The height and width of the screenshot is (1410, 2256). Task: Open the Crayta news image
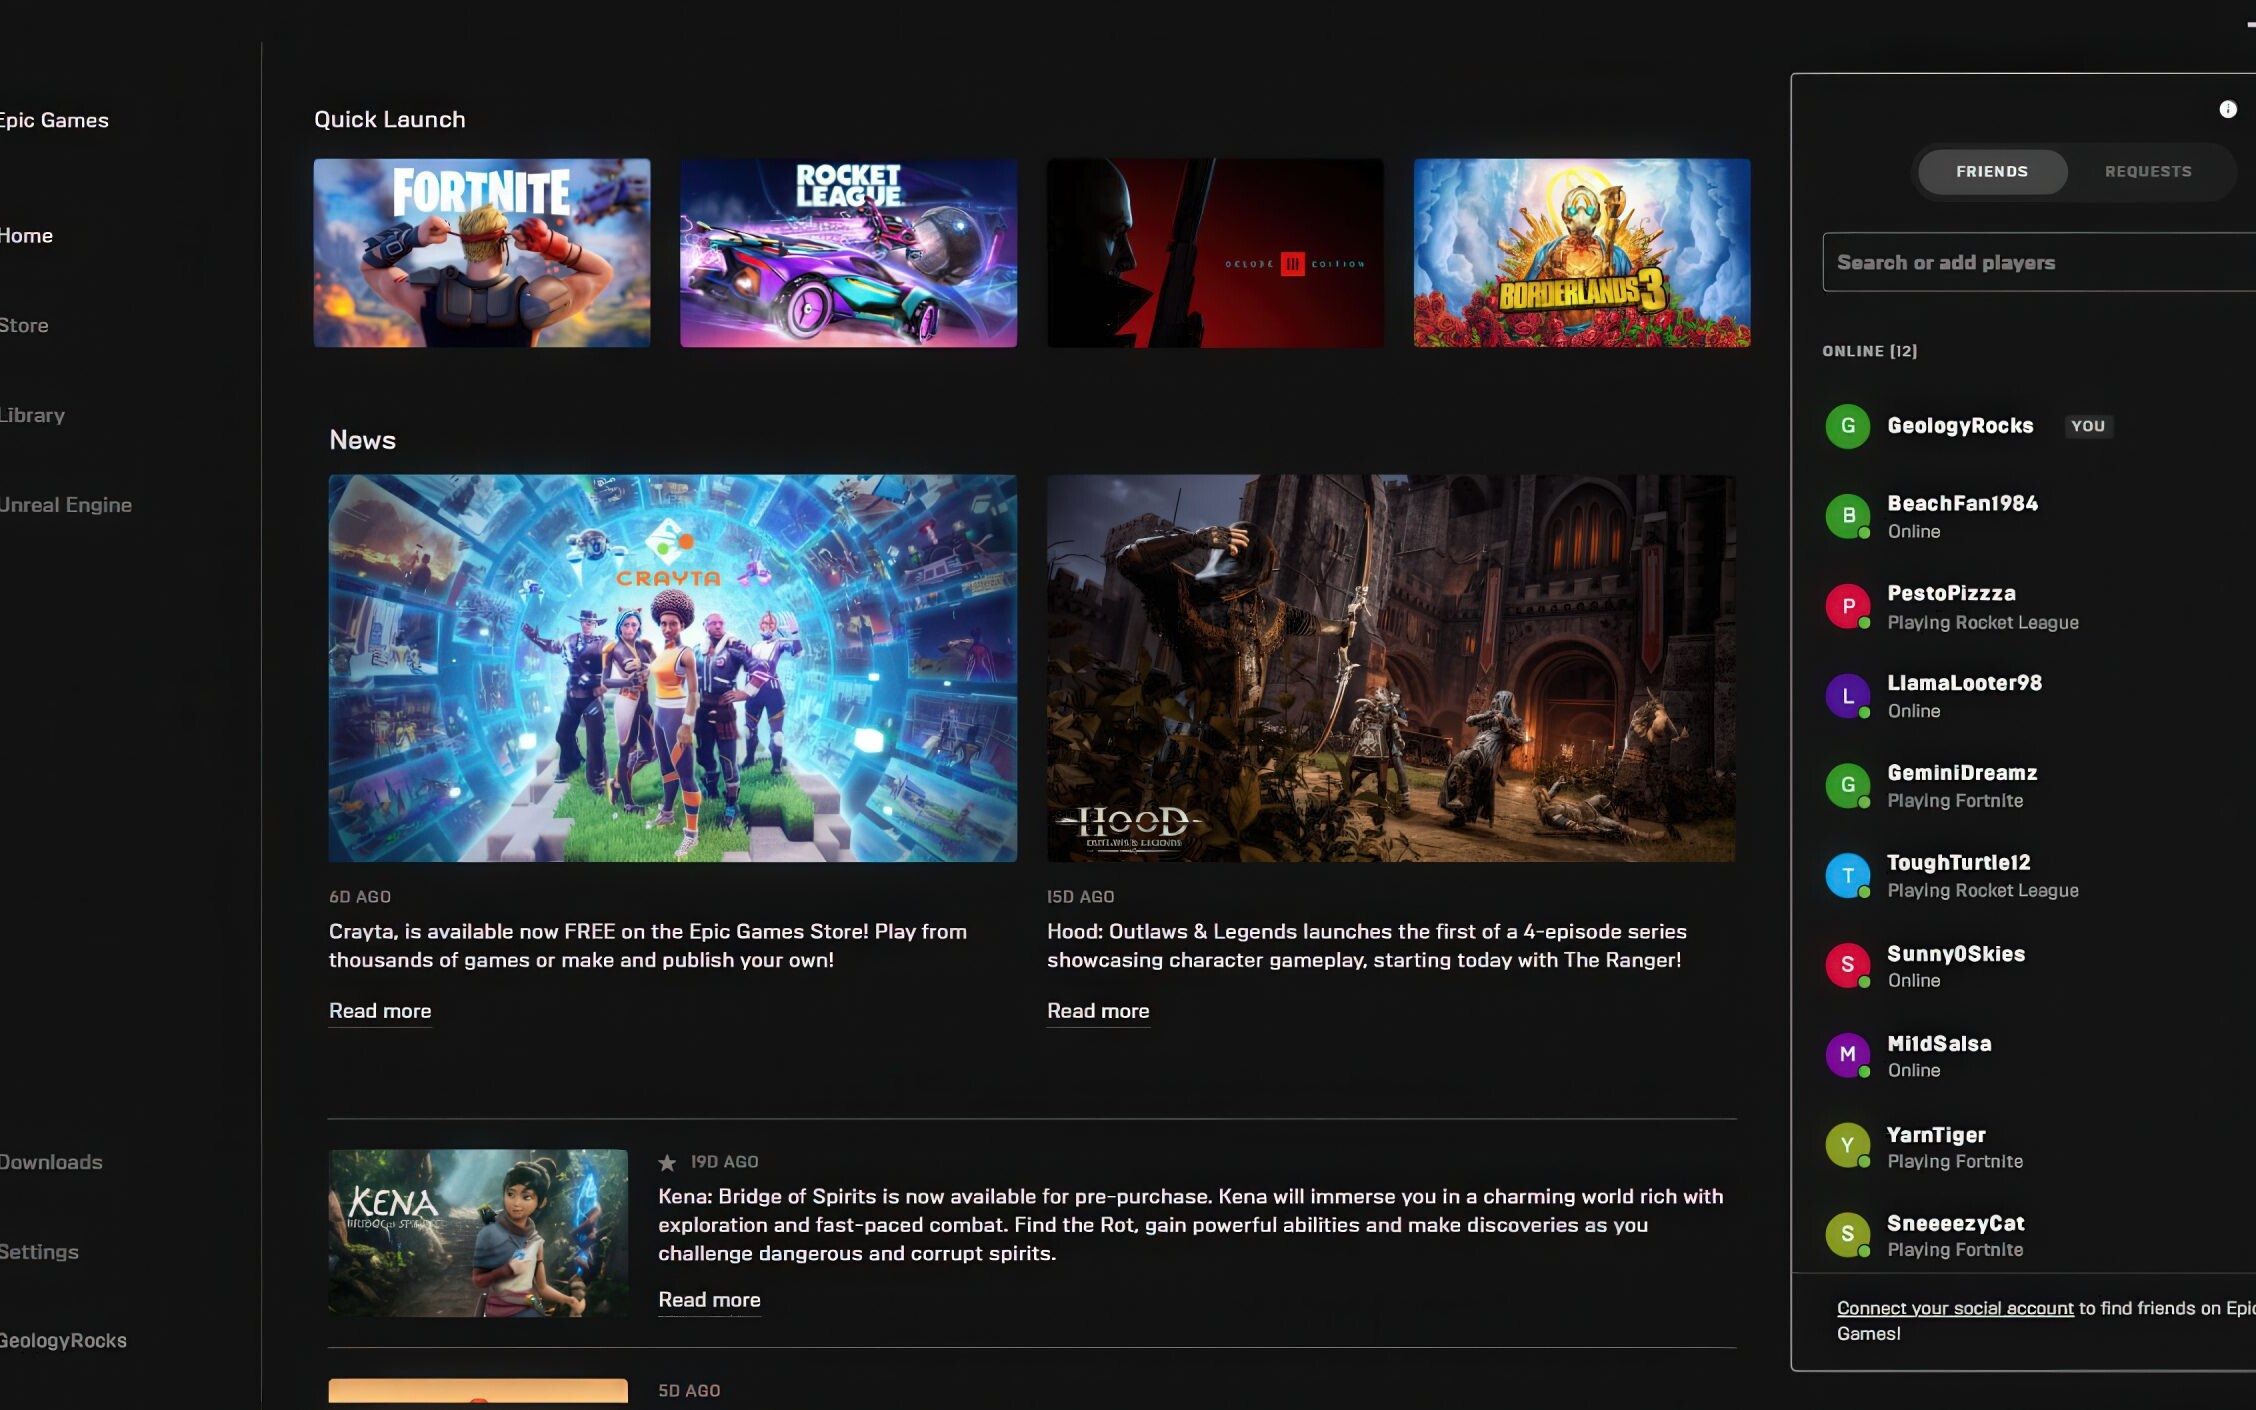[673, 668]
